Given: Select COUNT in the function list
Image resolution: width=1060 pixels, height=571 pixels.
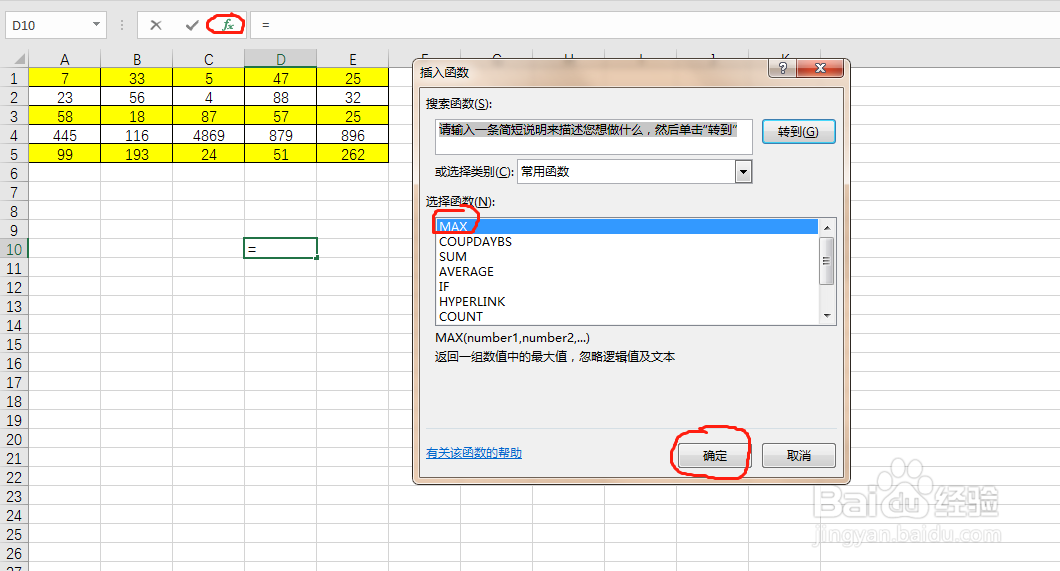Looking at the screenshot, I should pos(627,316).
